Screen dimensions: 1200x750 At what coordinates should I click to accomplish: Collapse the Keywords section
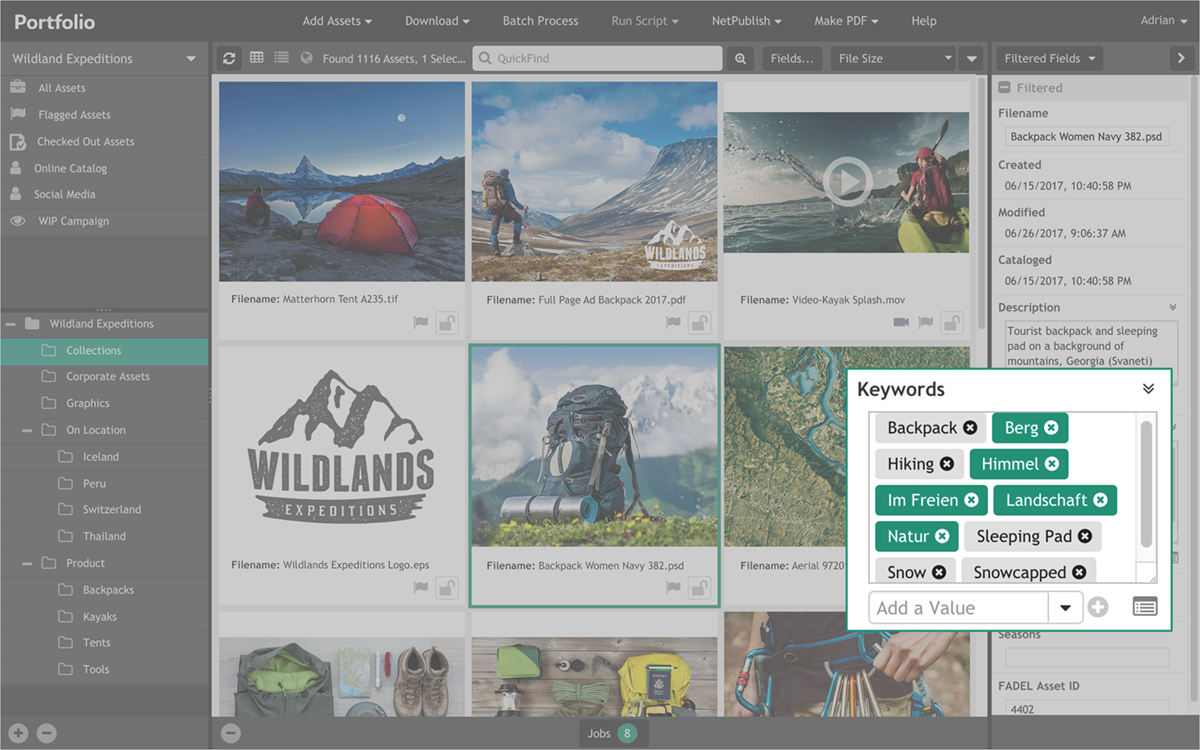coord(1148,389)
